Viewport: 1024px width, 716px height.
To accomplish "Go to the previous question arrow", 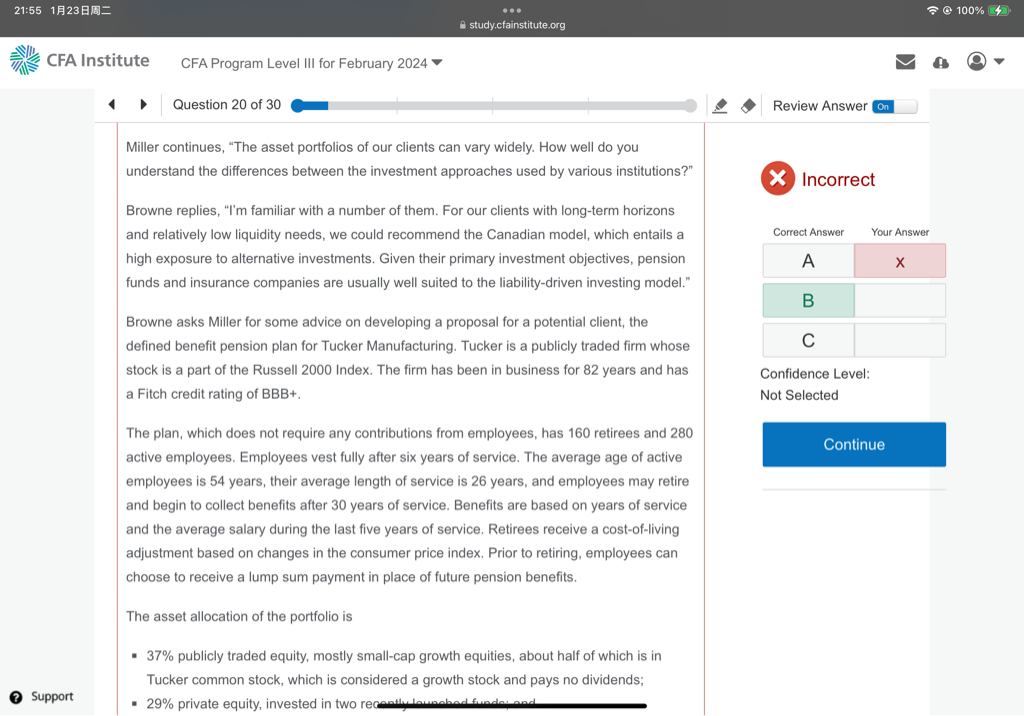I will 112,105.
